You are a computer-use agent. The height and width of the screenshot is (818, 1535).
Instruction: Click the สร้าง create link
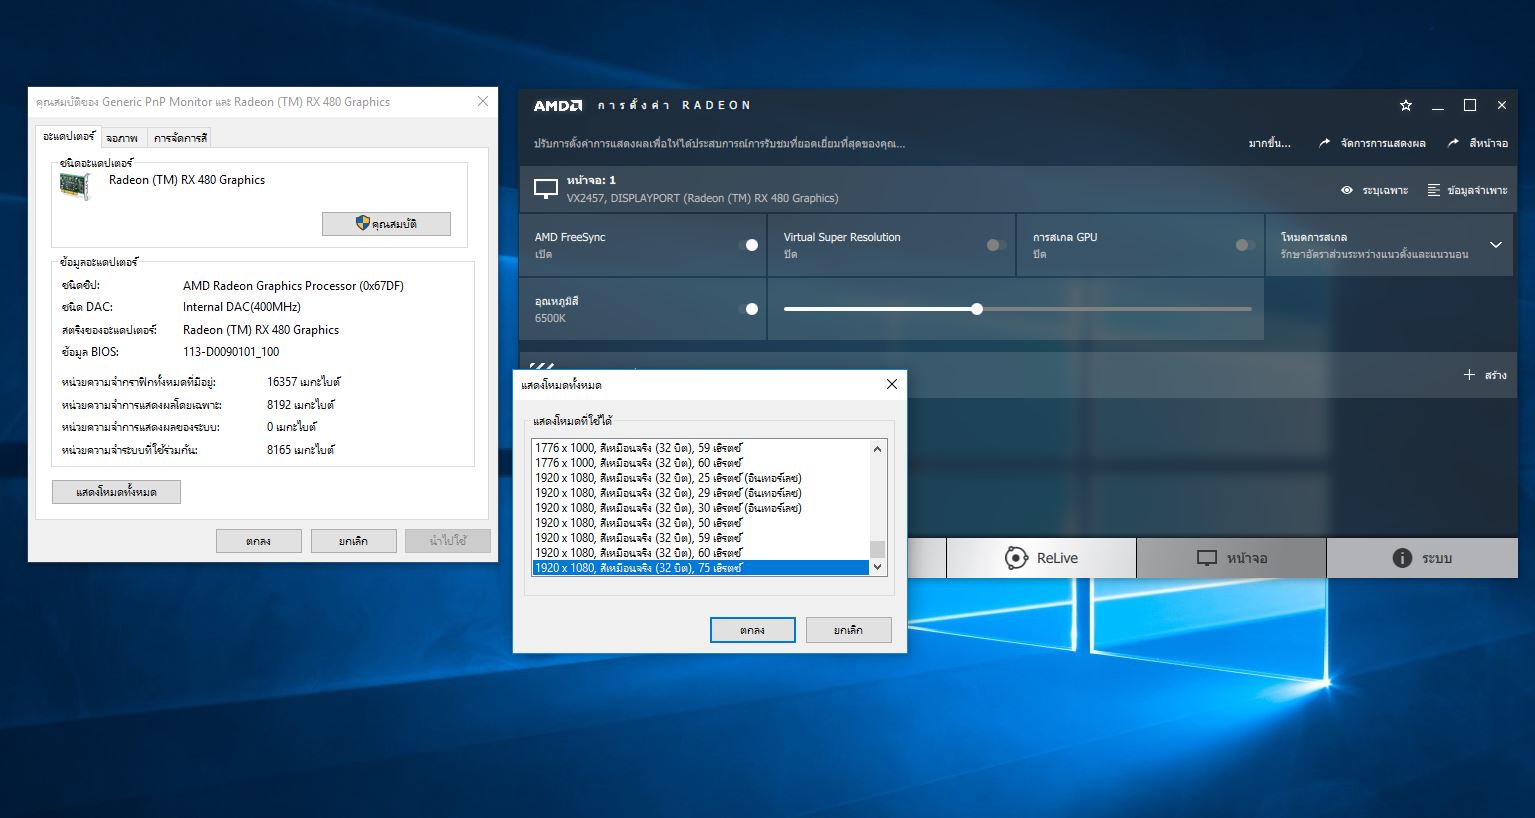point(1496,375)
